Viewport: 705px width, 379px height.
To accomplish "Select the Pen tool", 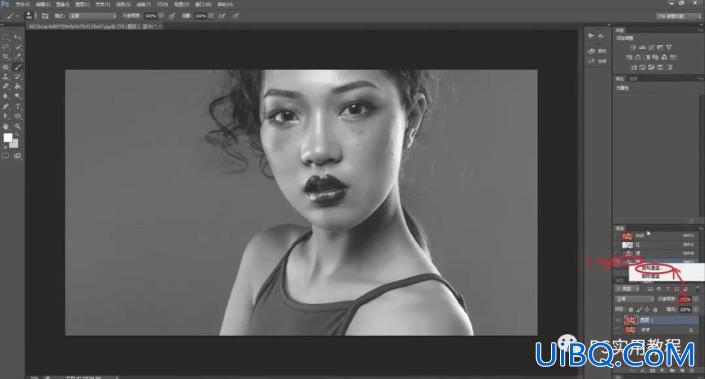I will tap(5, 106).
